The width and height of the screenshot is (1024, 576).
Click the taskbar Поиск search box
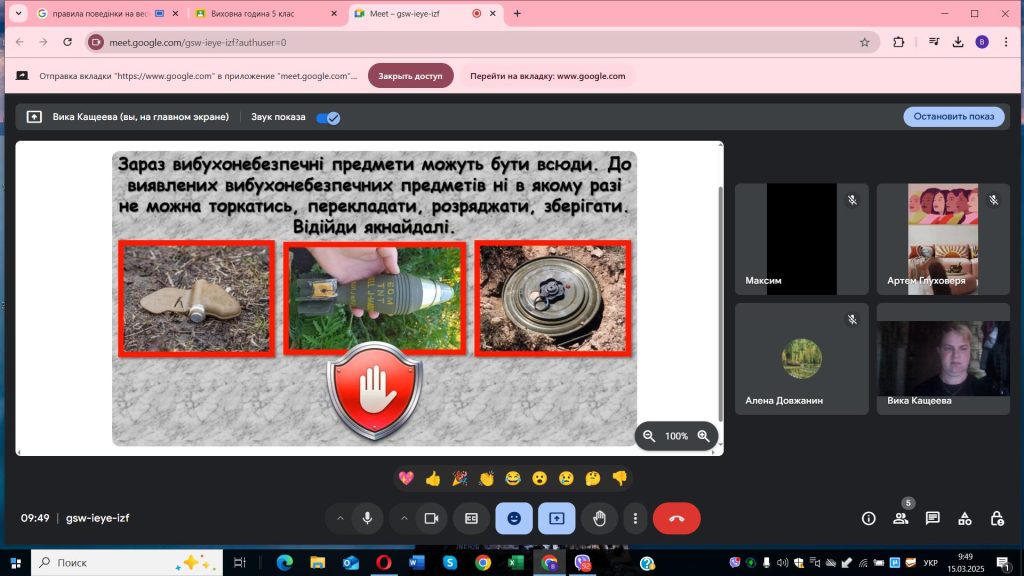(x=127, y=563)
